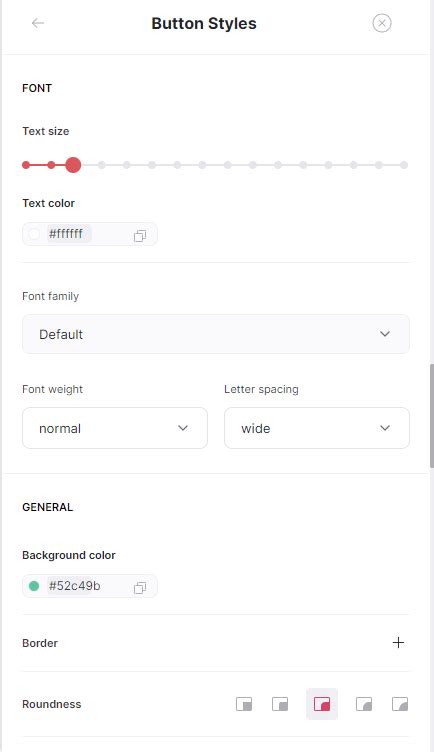The width and height of the screenshot is (434, 752).
Task: Set text size to the last slider stop
Action: point(404,165)
